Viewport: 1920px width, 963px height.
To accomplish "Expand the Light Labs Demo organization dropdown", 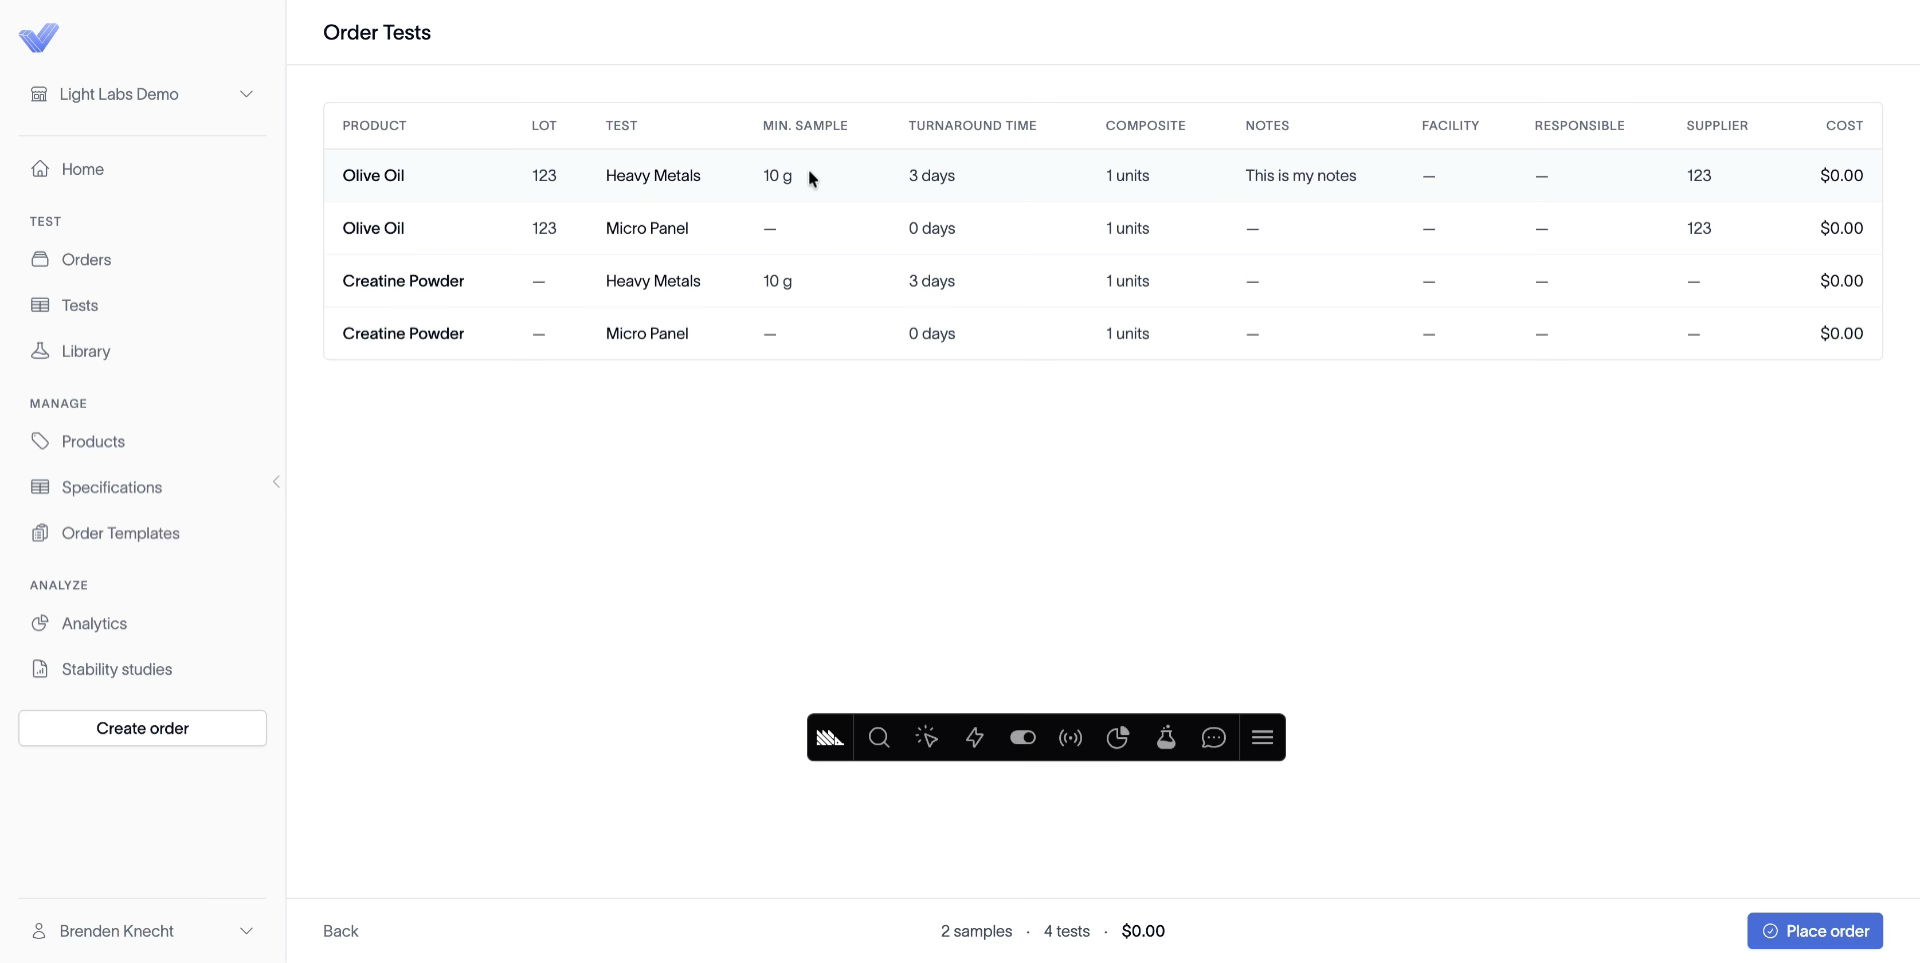I will point(246,94).
